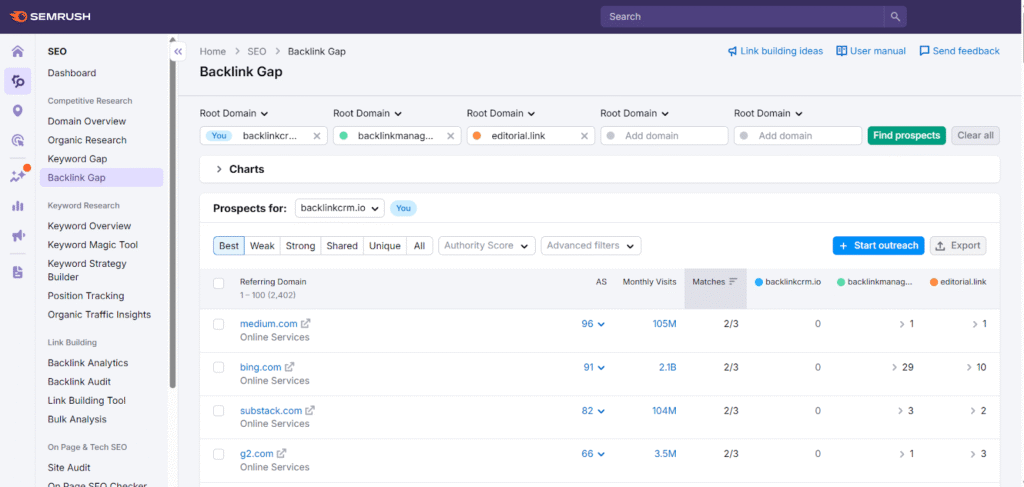Viewport: 1024px width, 487px height.
Task: Click the orange dot on editorial.link field
Action: pos(477,136)
